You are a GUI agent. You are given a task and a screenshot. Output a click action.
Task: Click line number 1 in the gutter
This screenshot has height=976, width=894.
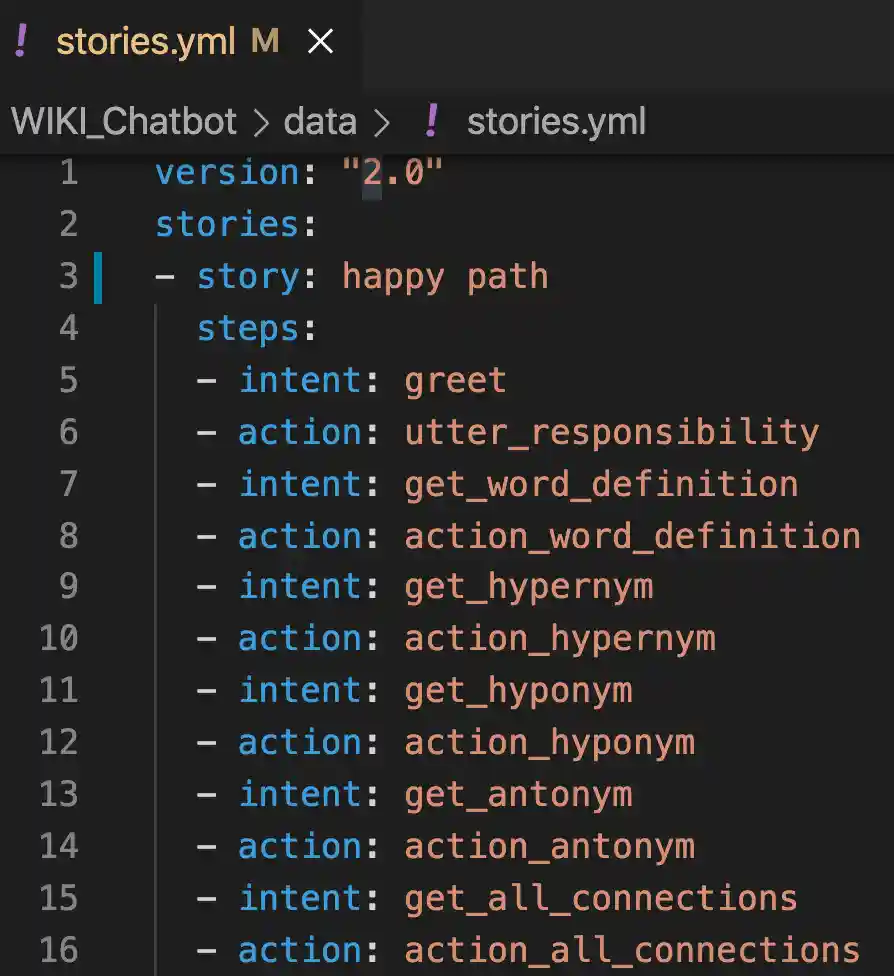pos(68,173)
